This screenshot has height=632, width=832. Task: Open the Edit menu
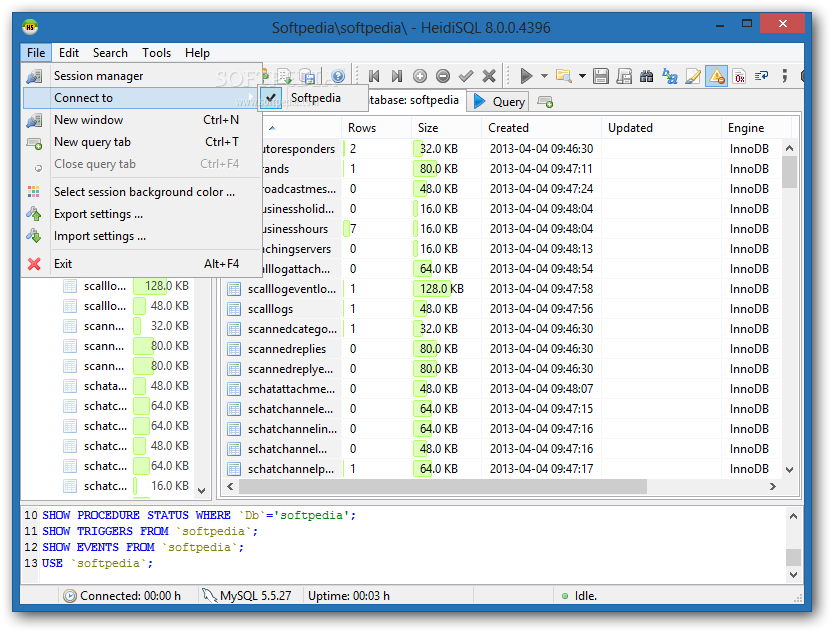pos(68,53)
